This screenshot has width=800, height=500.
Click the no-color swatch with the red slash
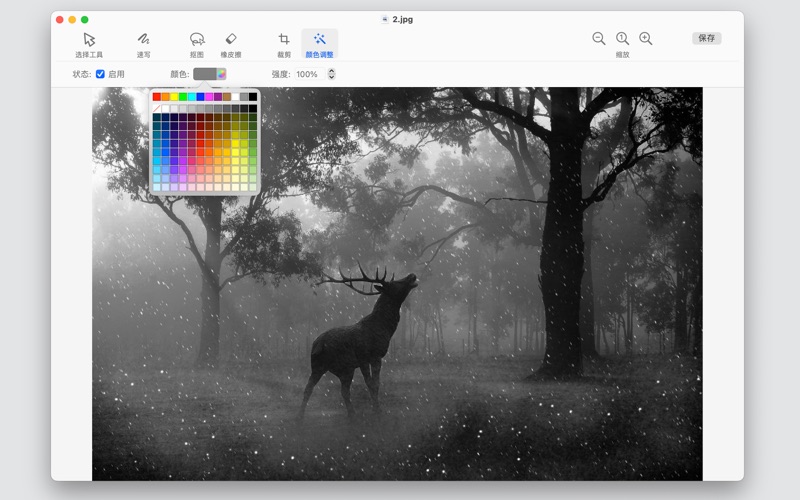click(157, 108)
